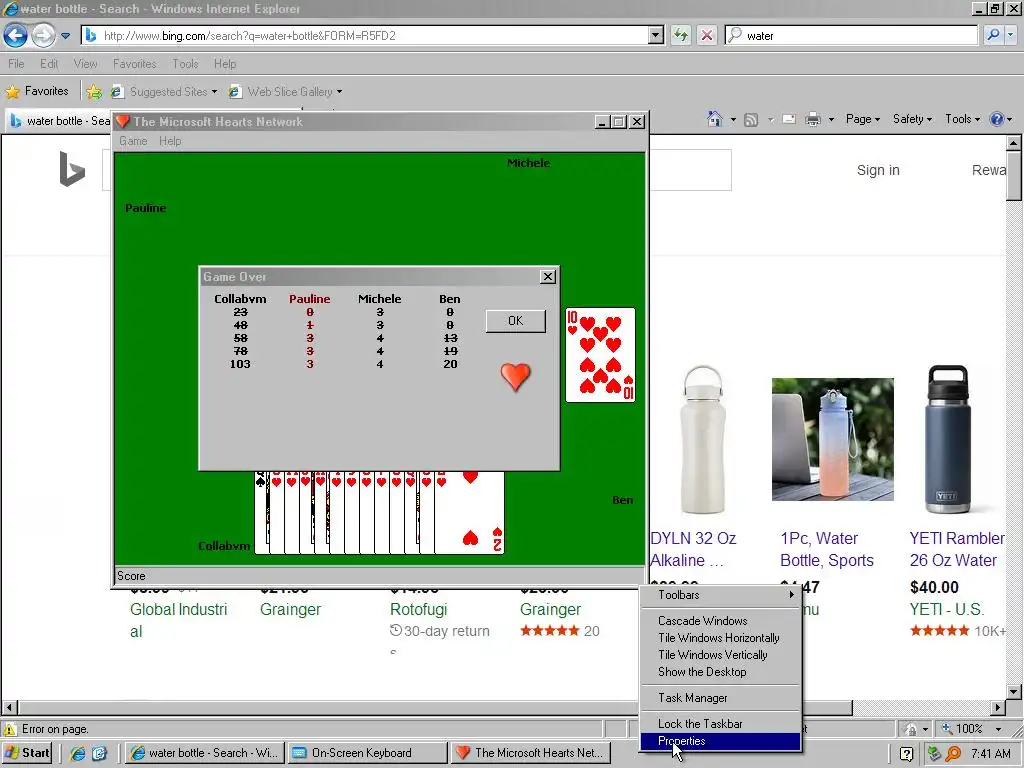Click Add to Favorites Bar icon
Image resolution: width=1024 pixels, height=768 pixels.
click(94, 91)
